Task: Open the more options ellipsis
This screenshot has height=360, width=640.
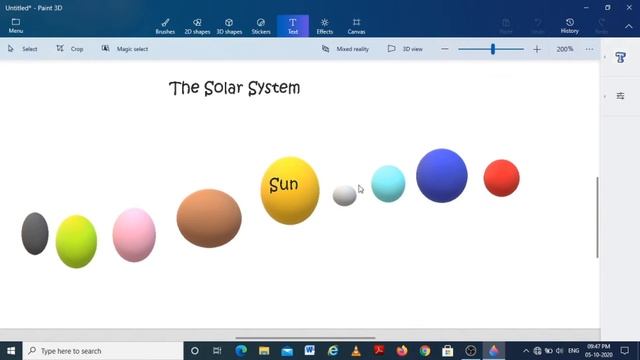Action: pyautogui.click(x=589, y=49)
